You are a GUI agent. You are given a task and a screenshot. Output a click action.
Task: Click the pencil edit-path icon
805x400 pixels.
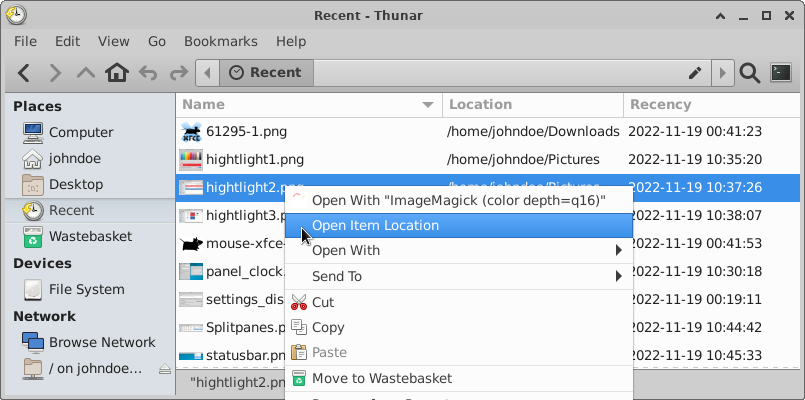tap(695, 73)
